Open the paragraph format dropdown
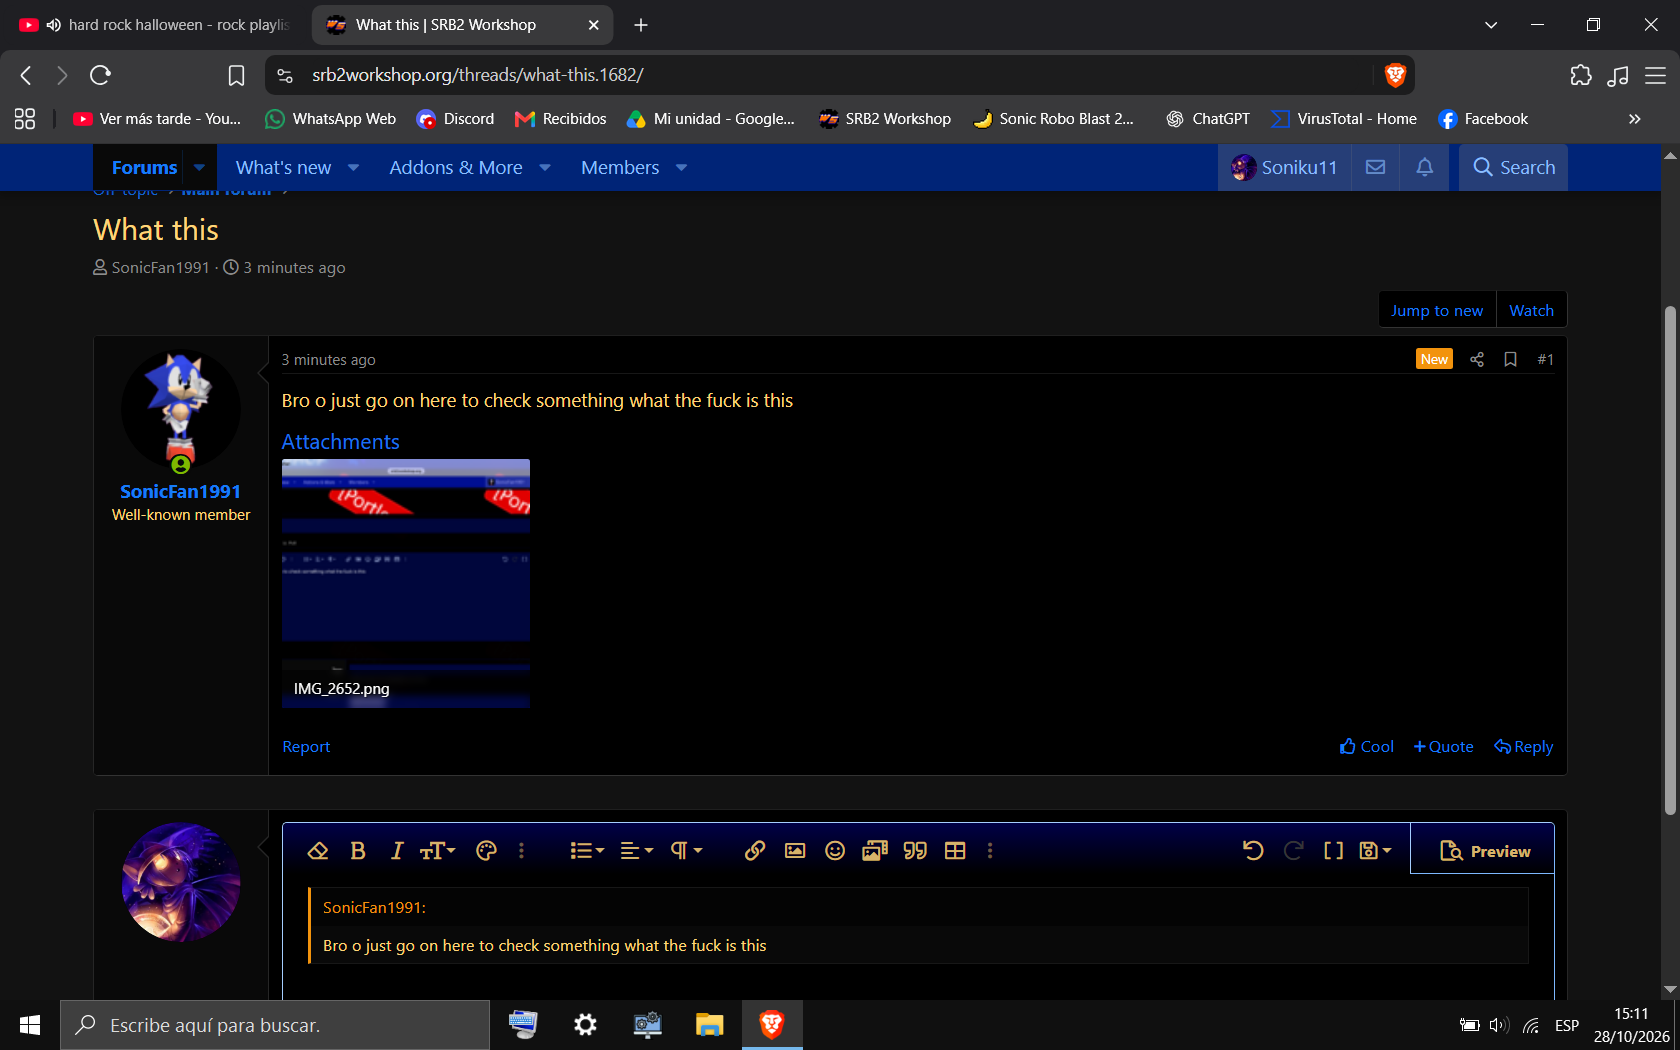Viewport: 1680px width, 1050px height. pyautogui.click(x=686, y=851)
